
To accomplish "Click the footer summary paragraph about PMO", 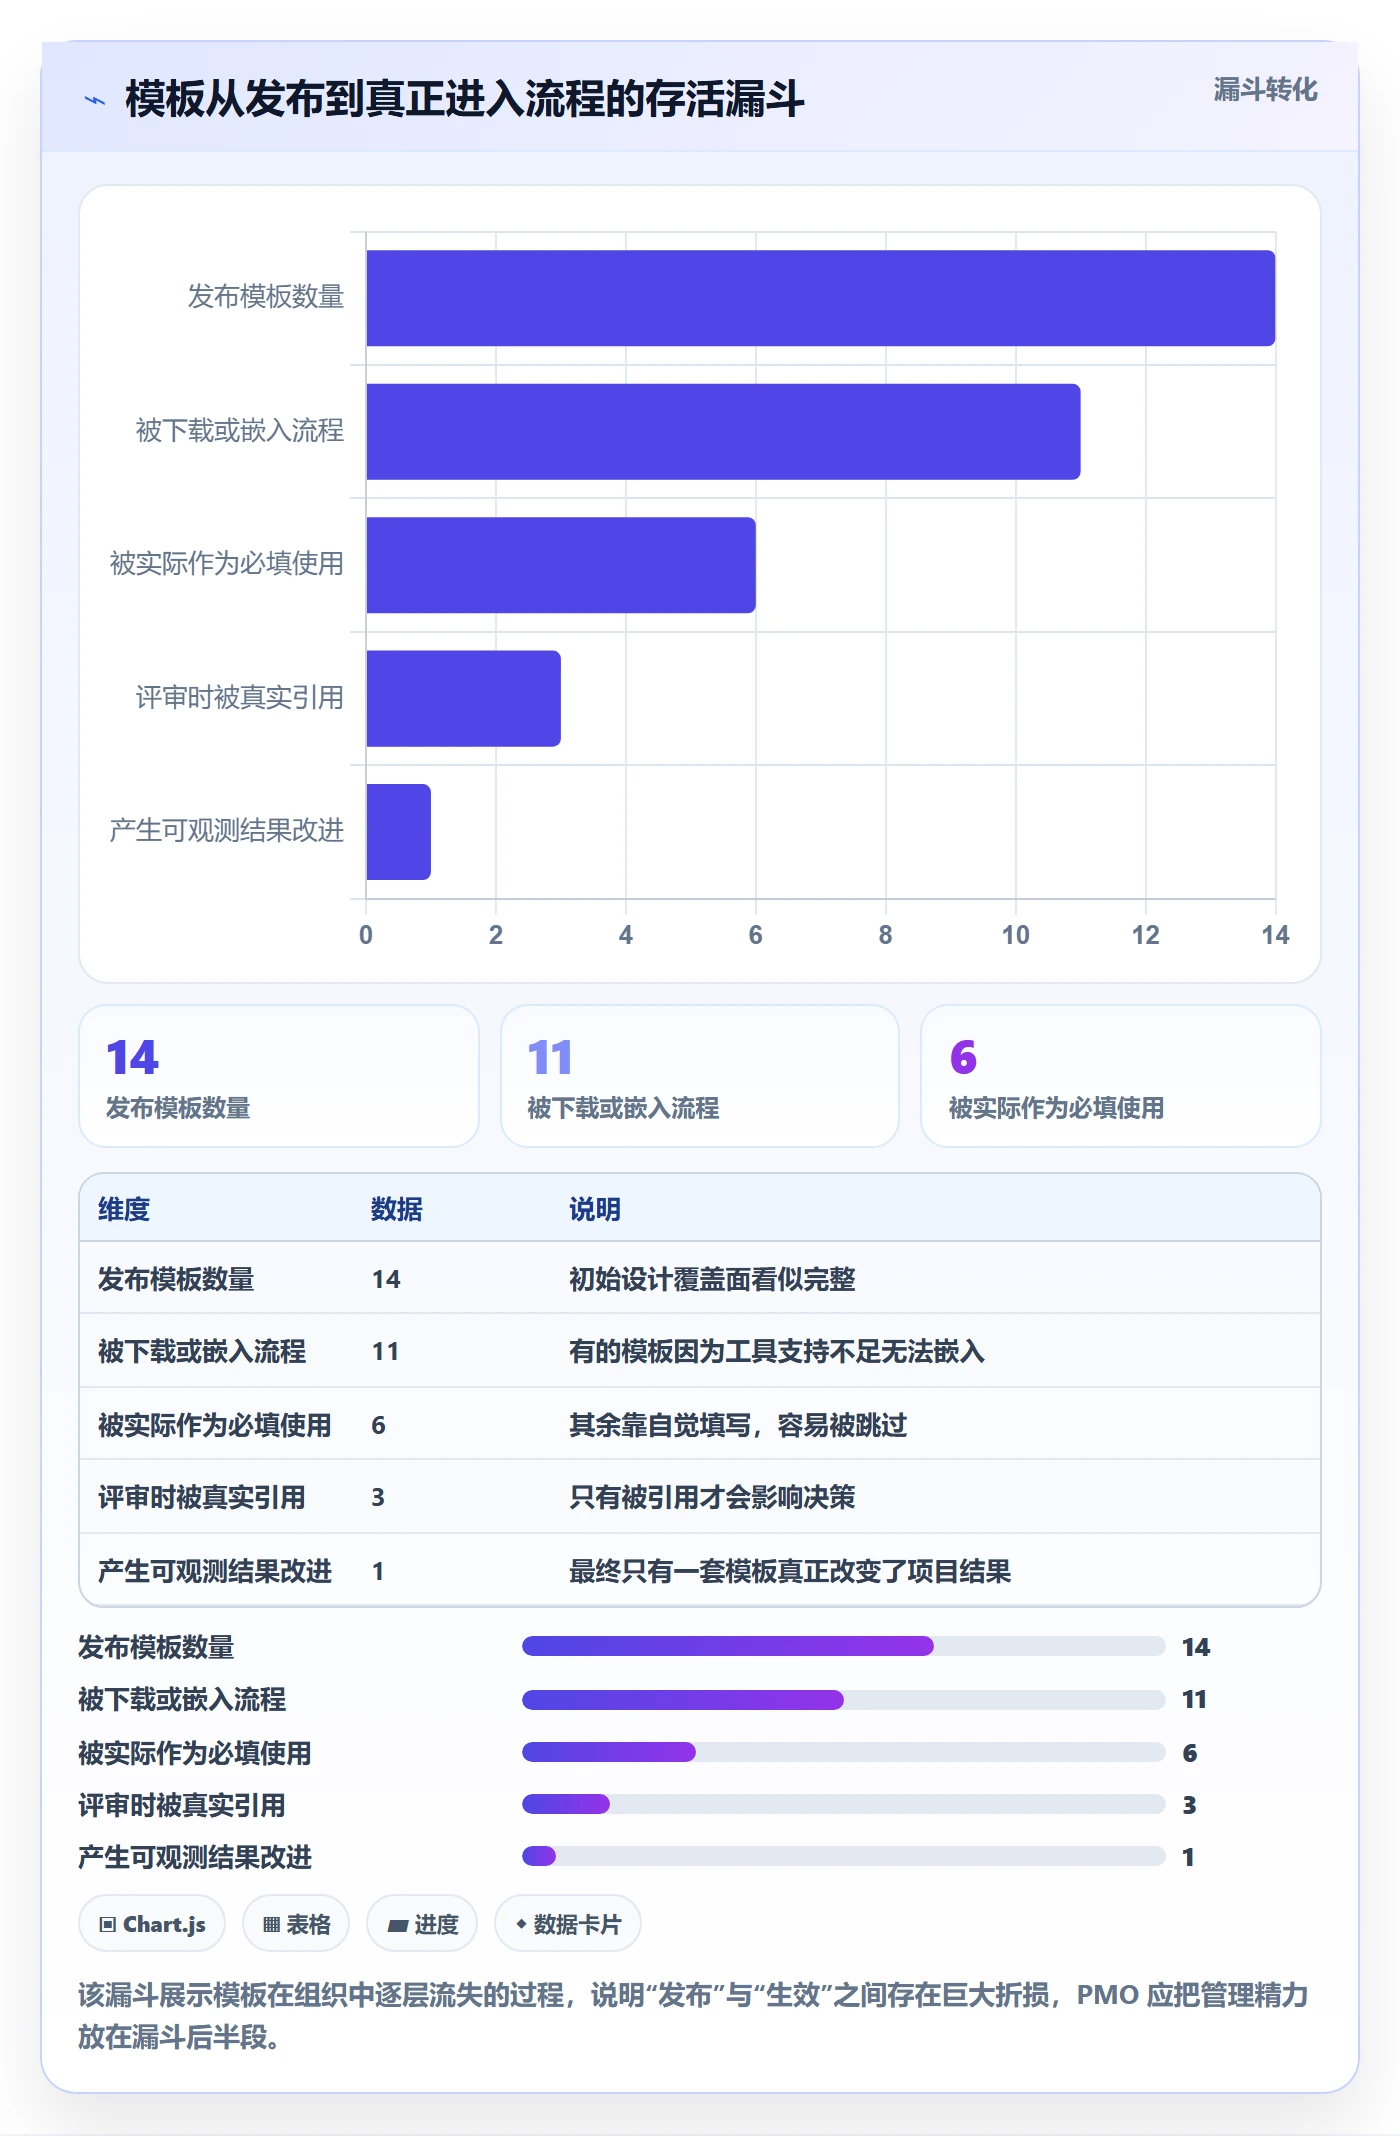I will [x=693, y=2015].
